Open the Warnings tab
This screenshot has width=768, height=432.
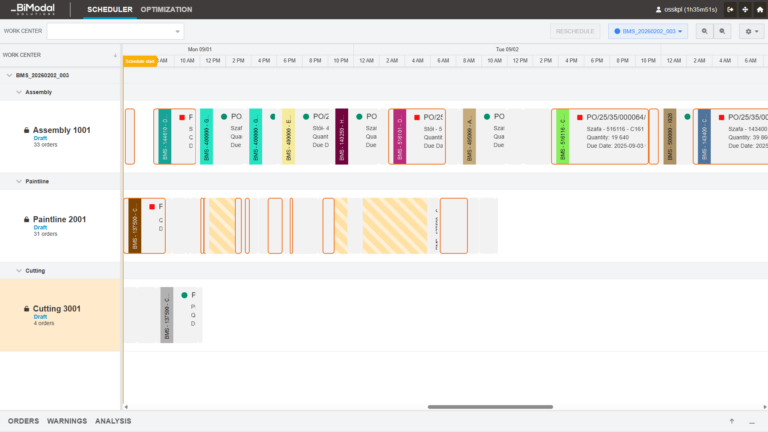click(x=67, y=421)
